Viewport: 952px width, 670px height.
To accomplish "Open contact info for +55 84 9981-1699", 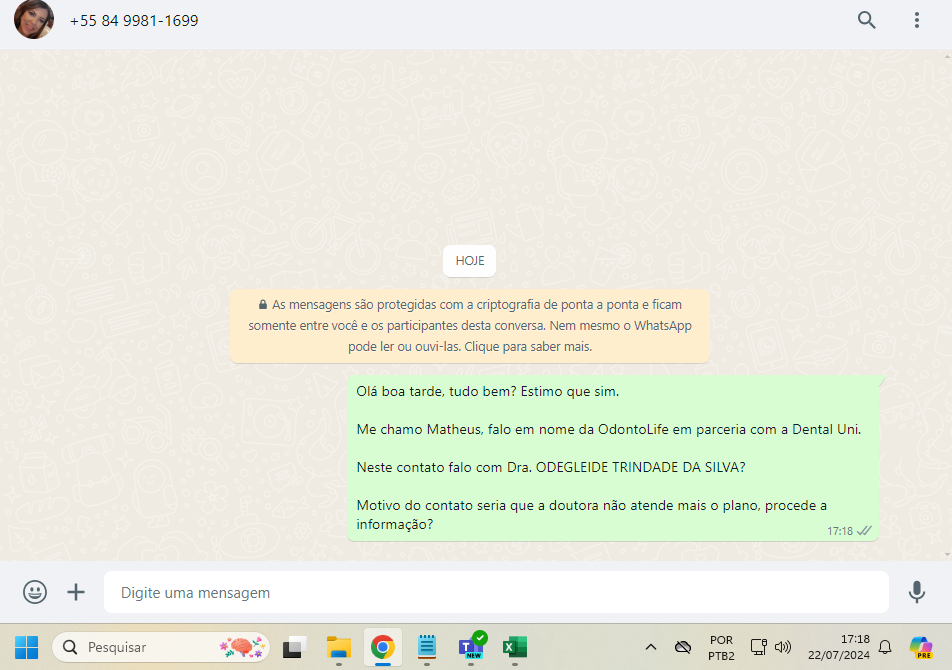I will pos(134,21).
